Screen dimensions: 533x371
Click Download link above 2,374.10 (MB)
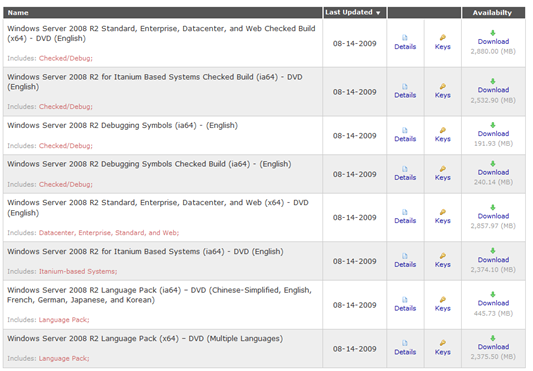pos(493,260)
